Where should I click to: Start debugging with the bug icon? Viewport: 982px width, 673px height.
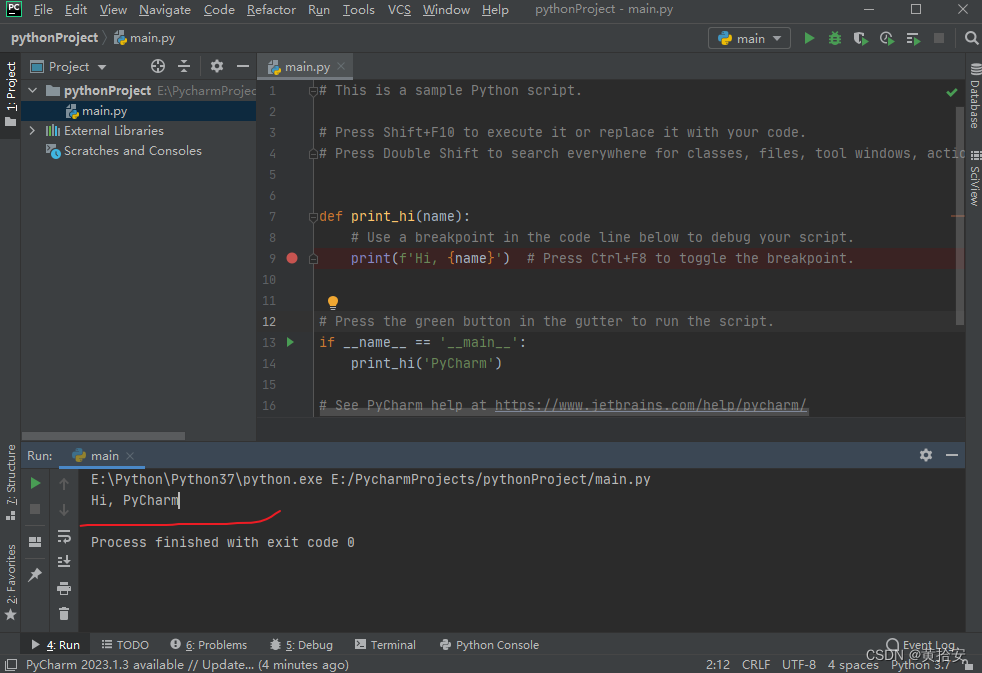[x=835, y=38]
